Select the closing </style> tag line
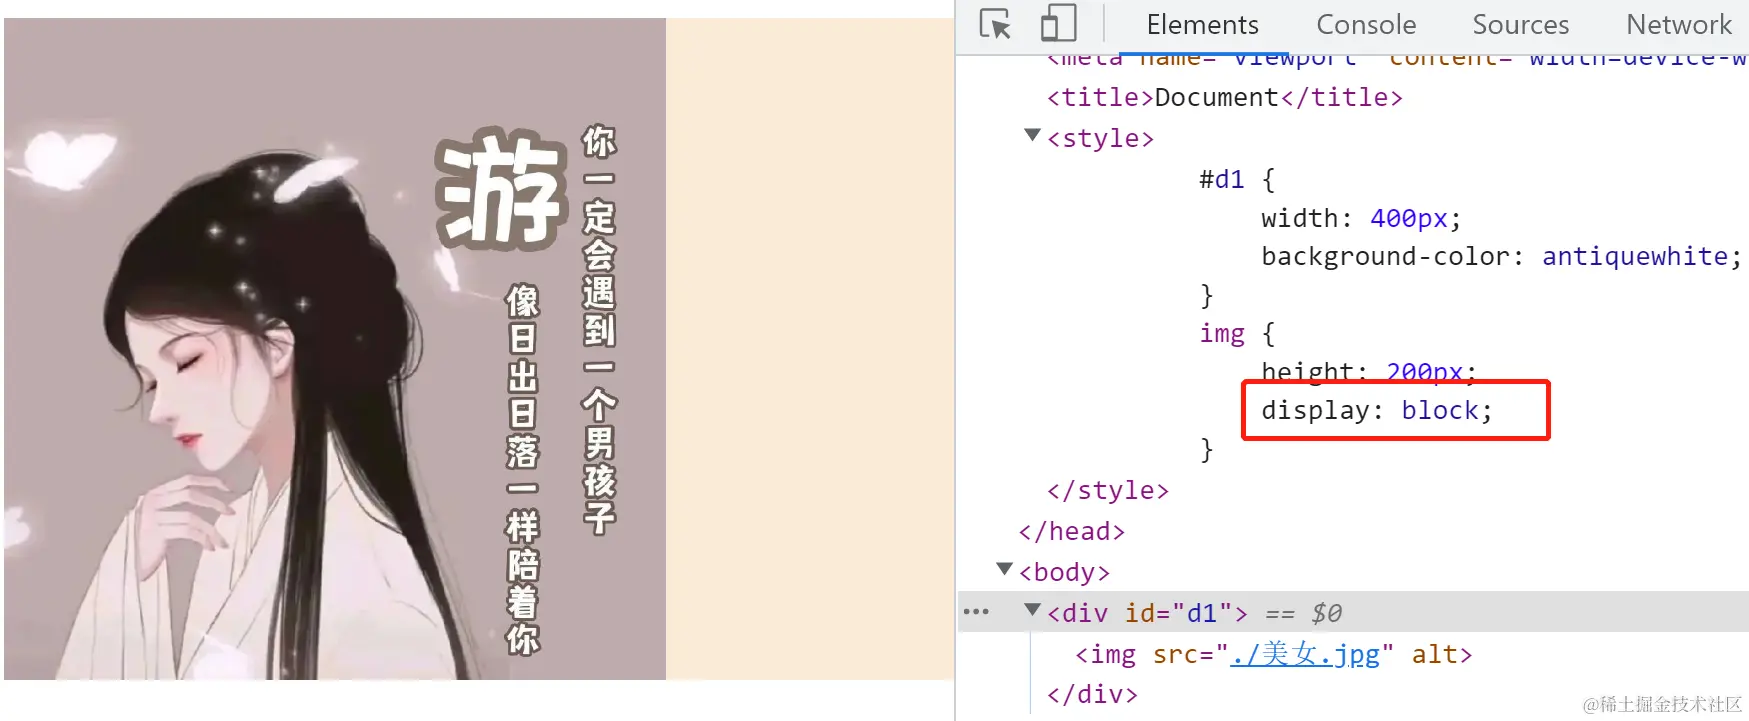Image resolution: width=1749 pixels, height=721 pixels. 1108,490
